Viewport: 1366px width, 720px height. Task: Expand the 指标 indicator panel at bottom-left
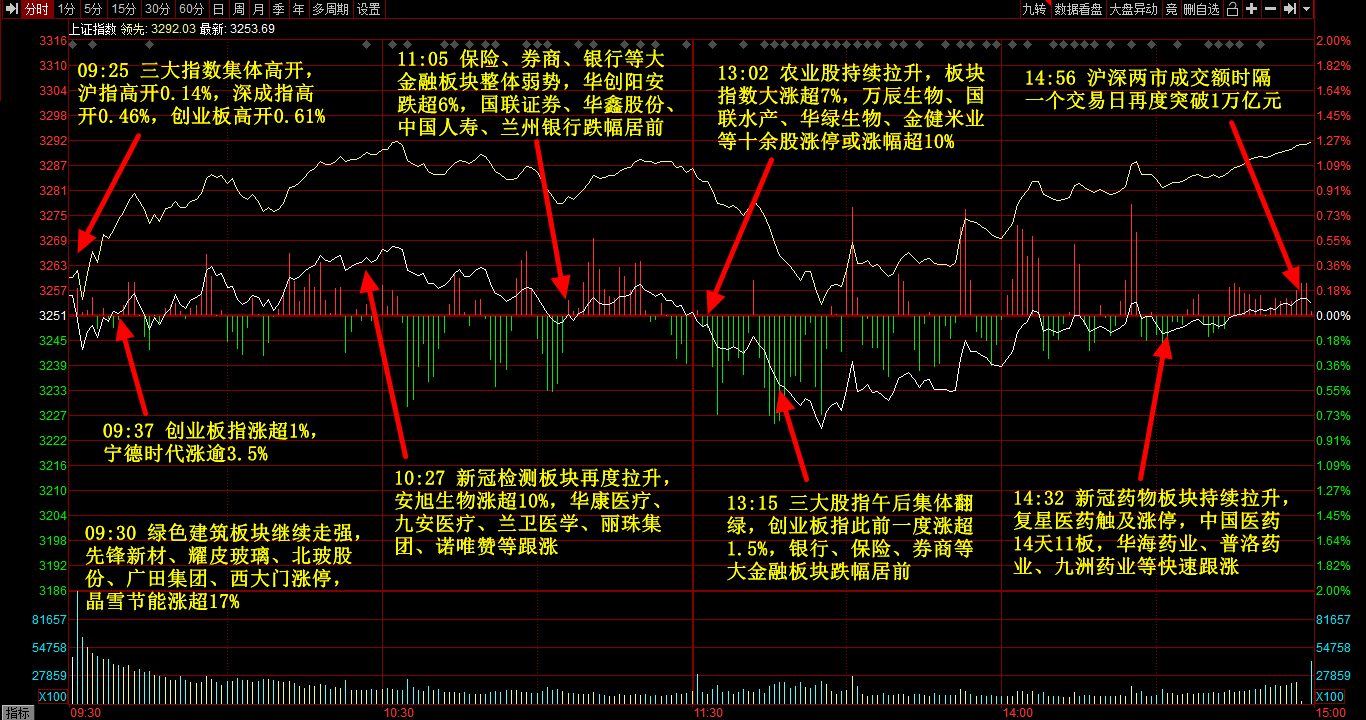tap(17, 712)
